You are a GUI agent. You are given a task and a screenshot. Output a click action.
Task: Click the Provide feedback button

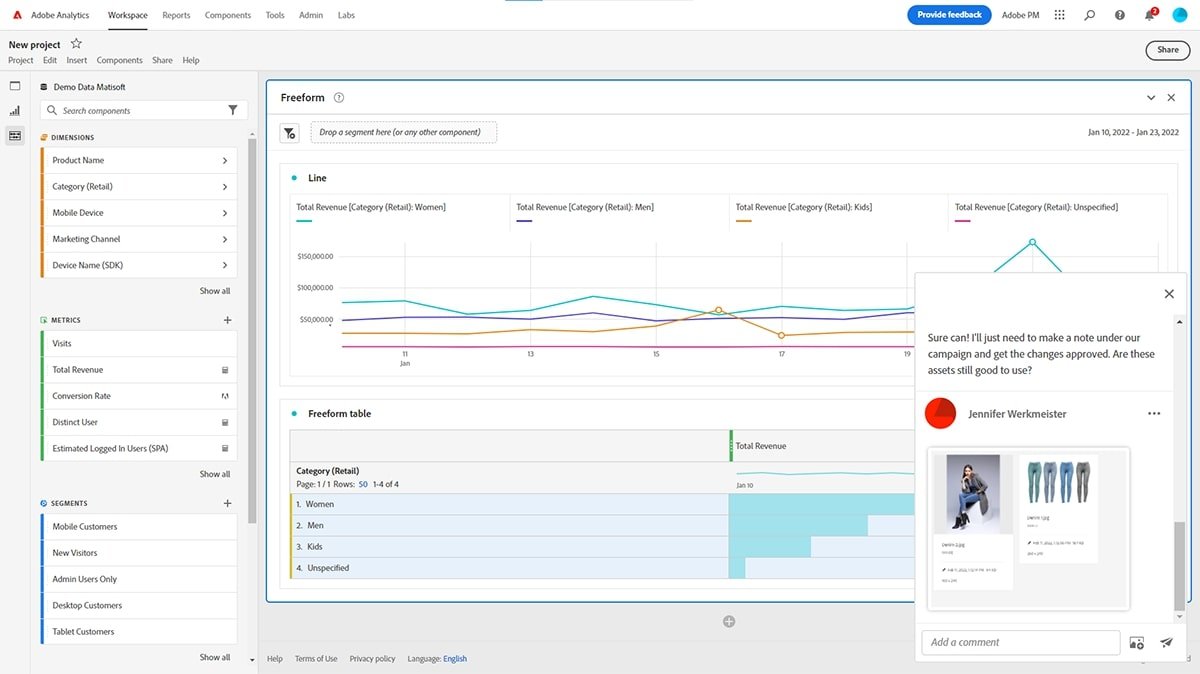(x=949, y=15)
